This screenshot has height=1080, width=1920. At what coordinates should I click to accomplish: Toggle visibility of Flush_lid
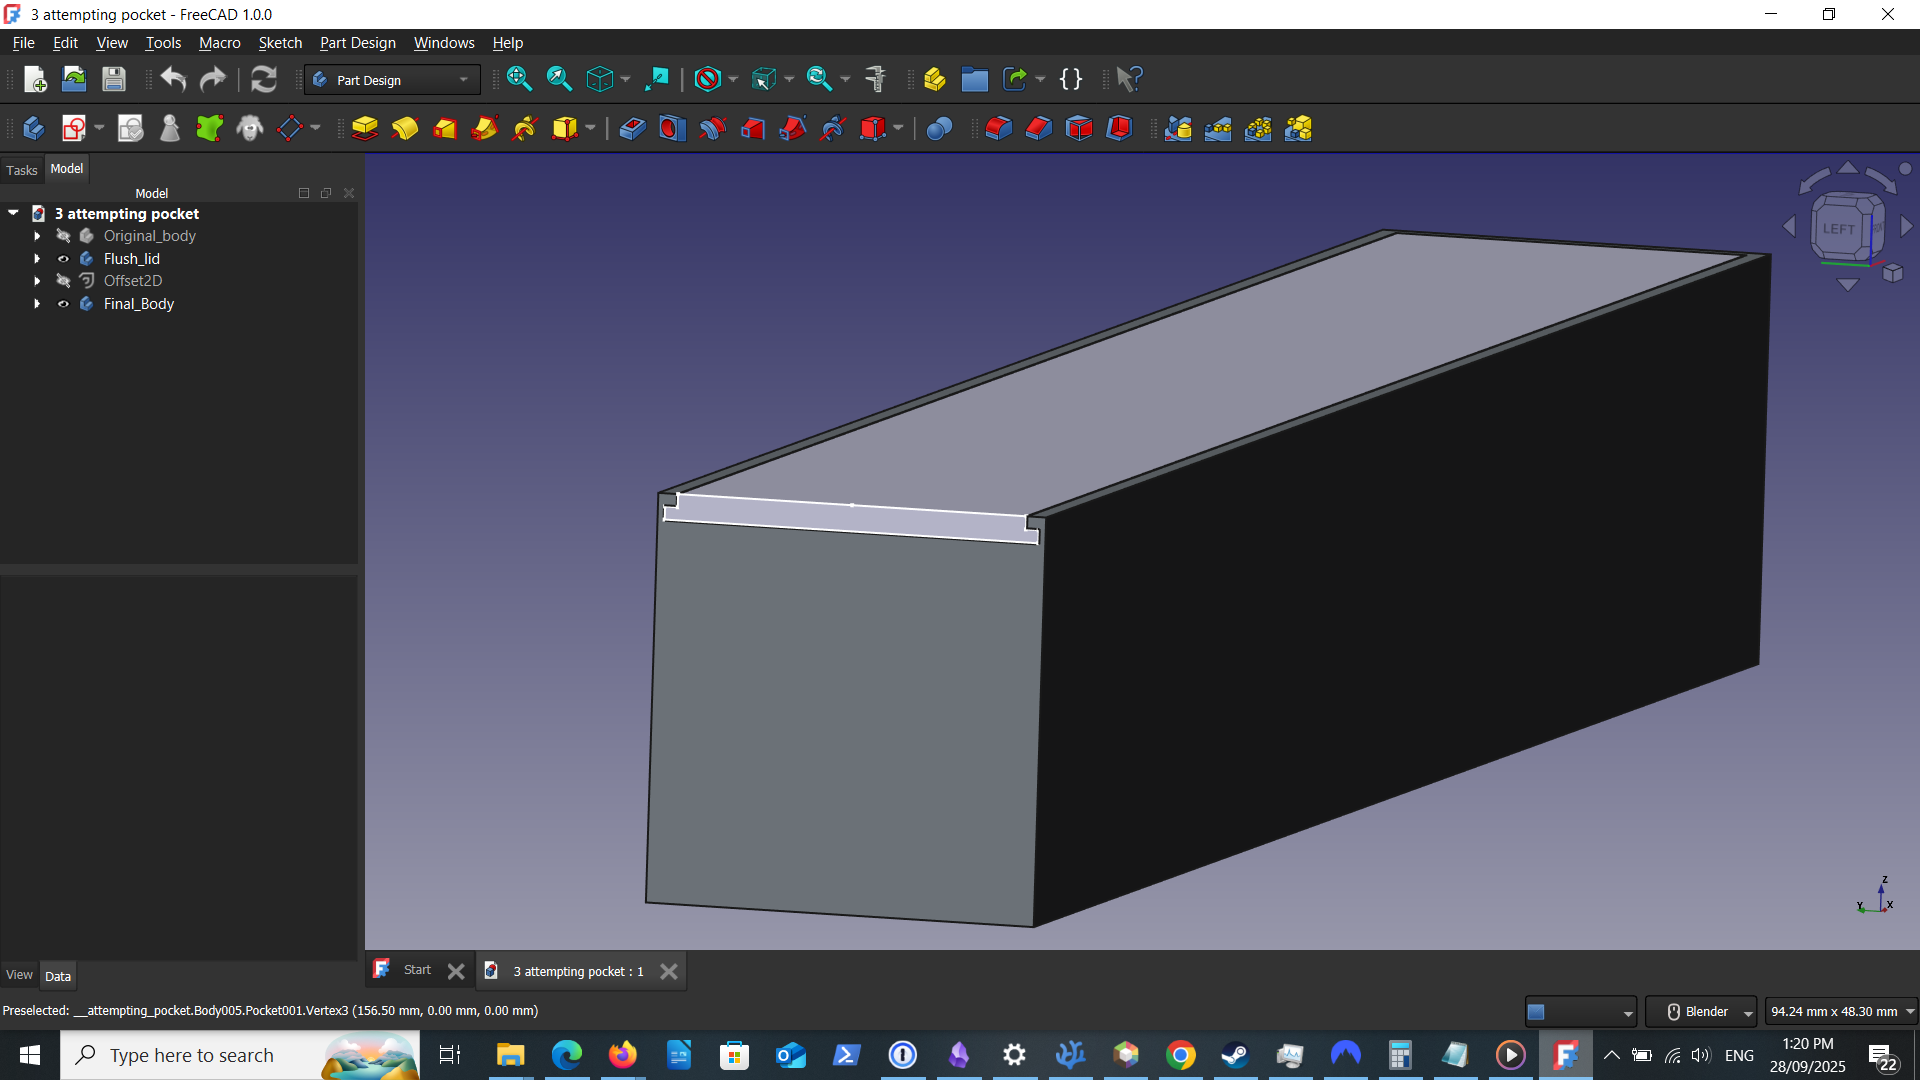(63, 259)
